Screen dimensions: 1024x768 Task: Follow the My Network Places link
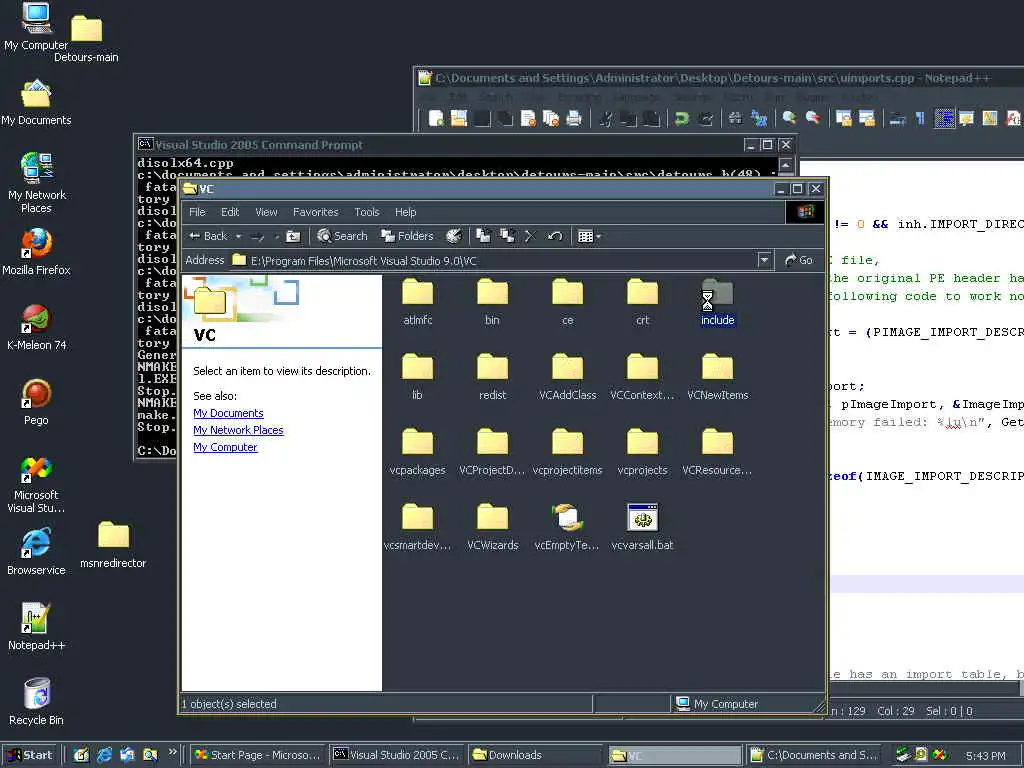point(238,430)
